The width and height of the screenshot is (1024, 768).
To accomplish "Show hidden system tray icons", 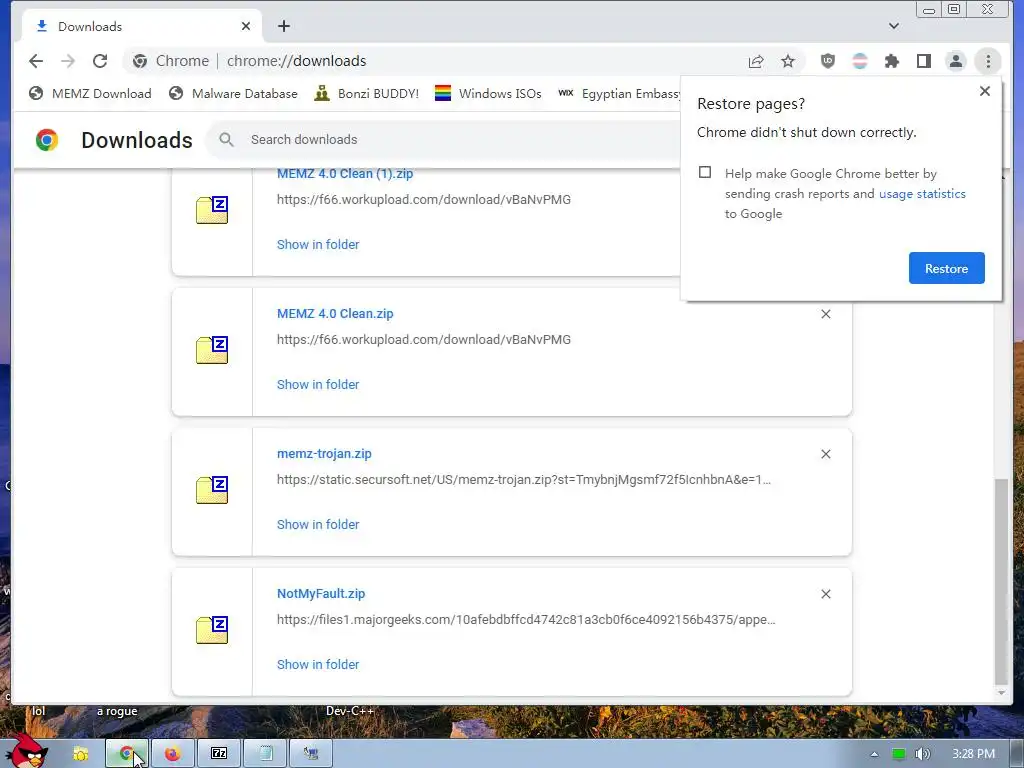I will click(x=874, y=754).
